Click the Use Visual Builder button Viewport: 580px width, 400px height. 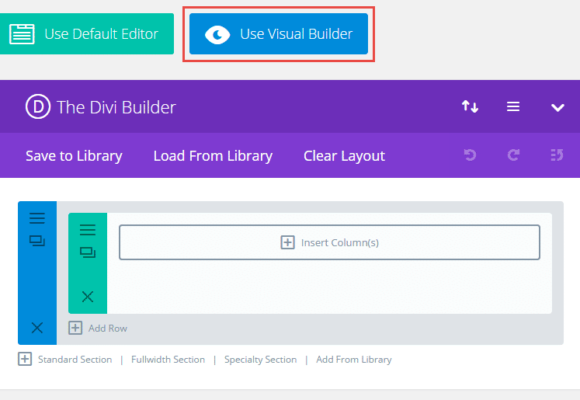coord(279,34)
